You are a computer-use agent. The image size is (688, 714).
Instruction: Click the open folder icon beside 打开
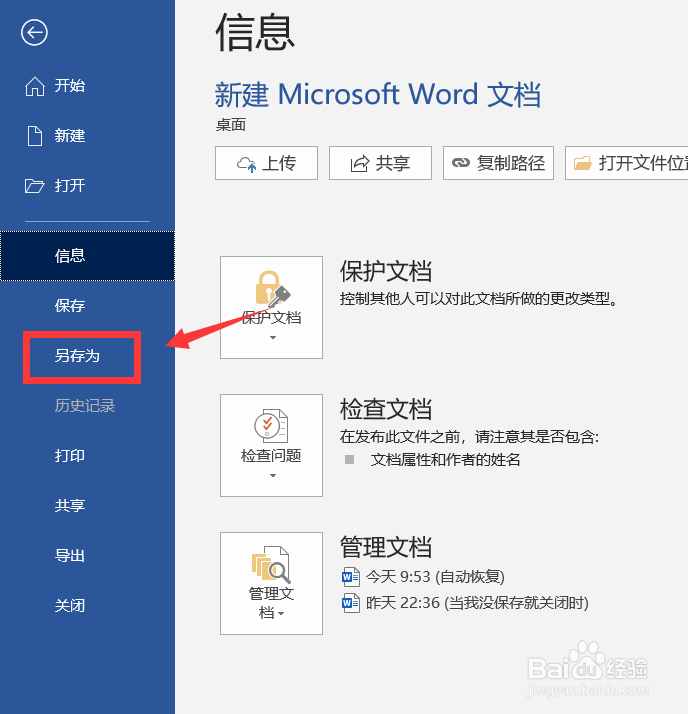[x=34, y=186]
